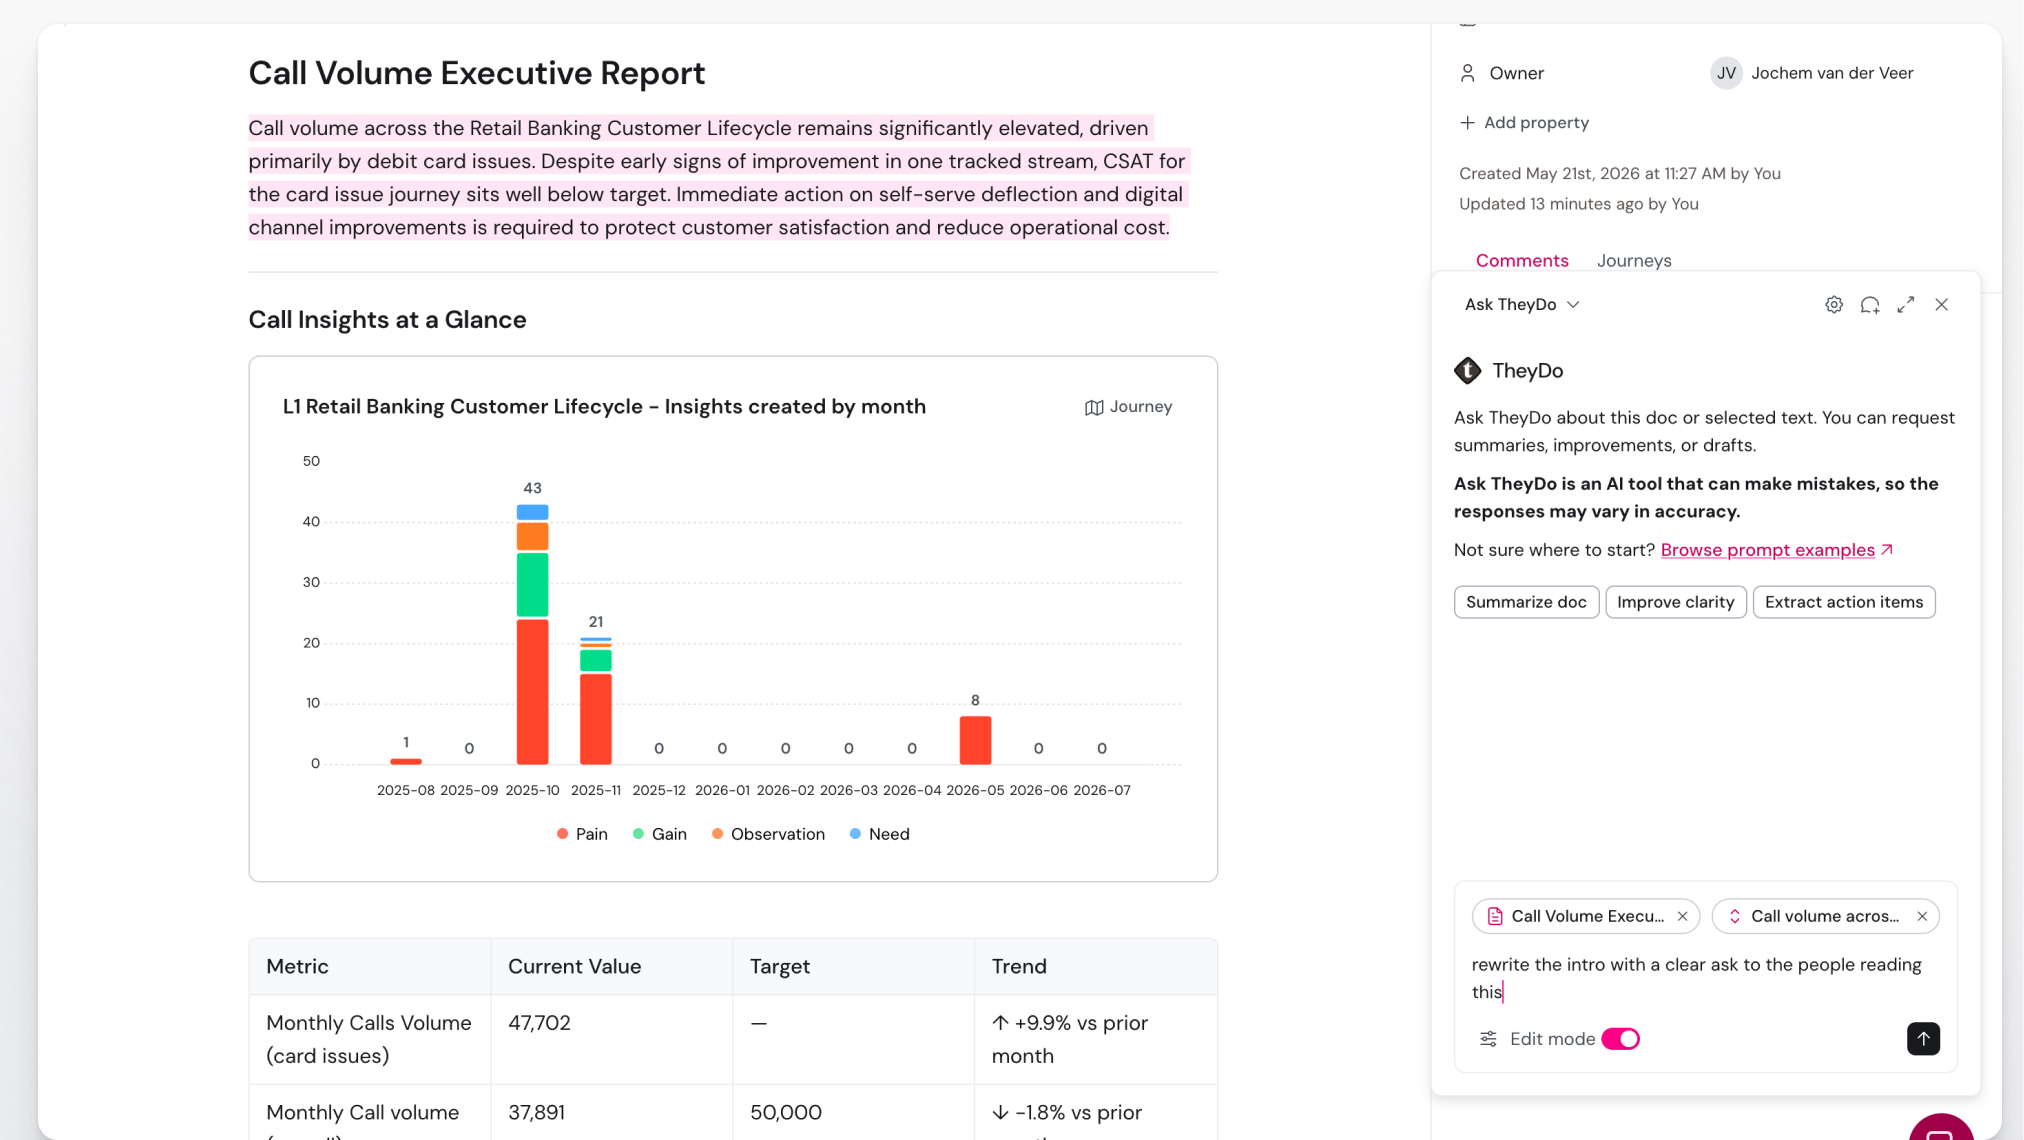
Task: Click the highlighted intro paragraph
Action: point(717,178)
